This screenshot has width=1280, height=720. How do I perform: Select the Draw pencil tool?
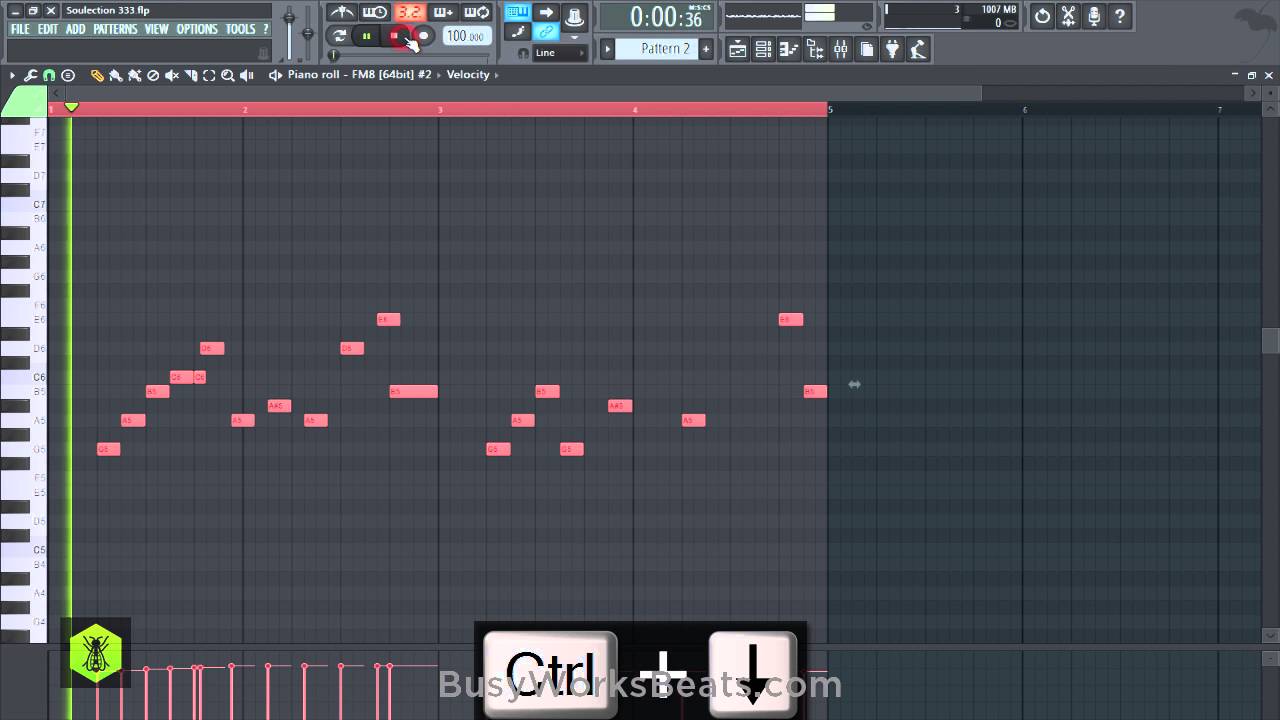97,75
